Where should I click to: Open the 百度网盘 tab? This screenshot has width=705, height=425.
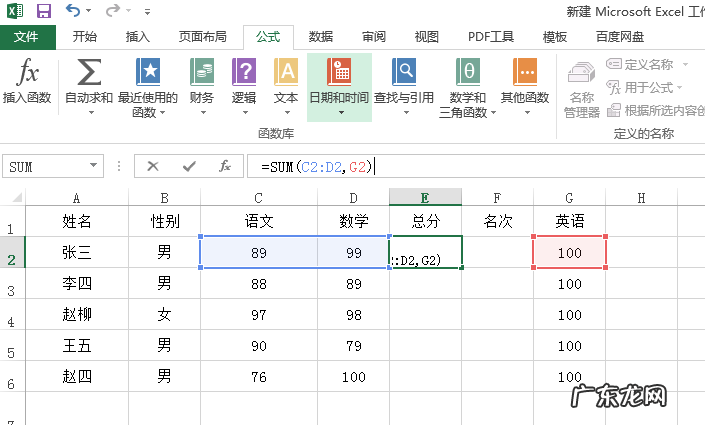pos(620,37)
